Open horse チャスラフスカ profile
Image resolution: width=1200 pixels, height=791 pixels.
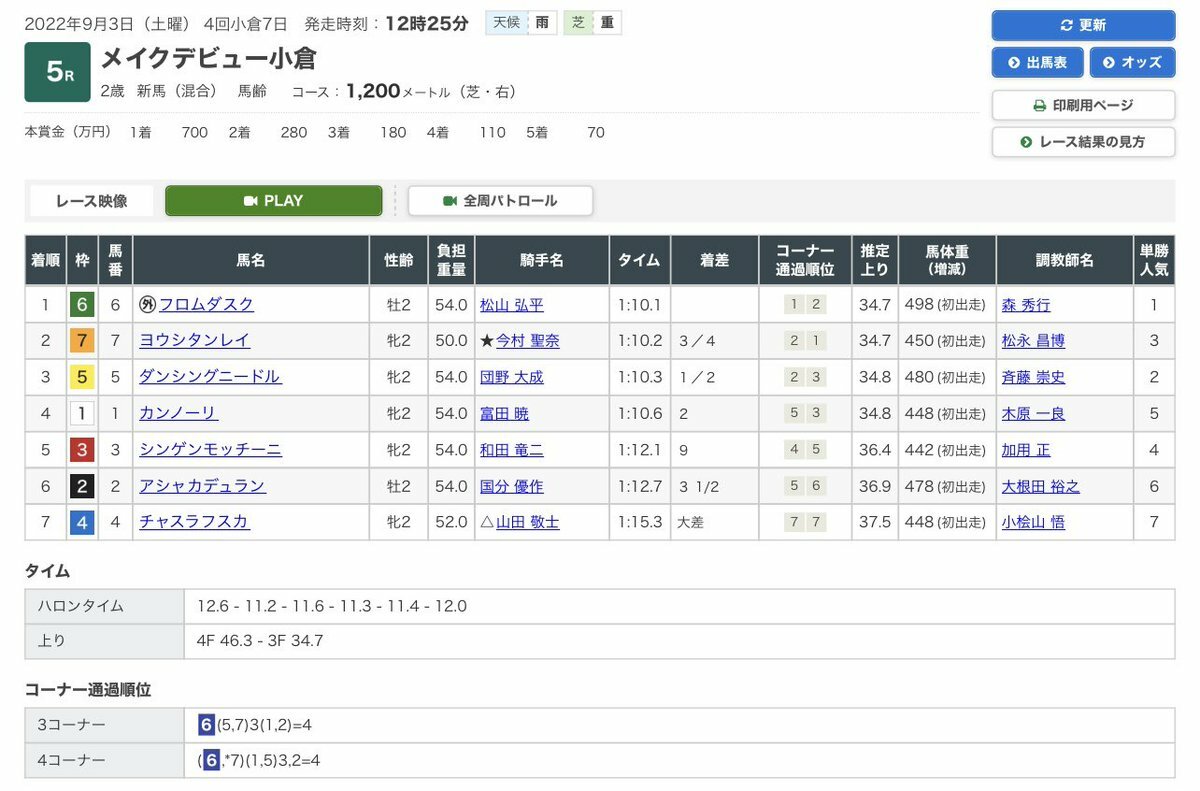point(194,522)
